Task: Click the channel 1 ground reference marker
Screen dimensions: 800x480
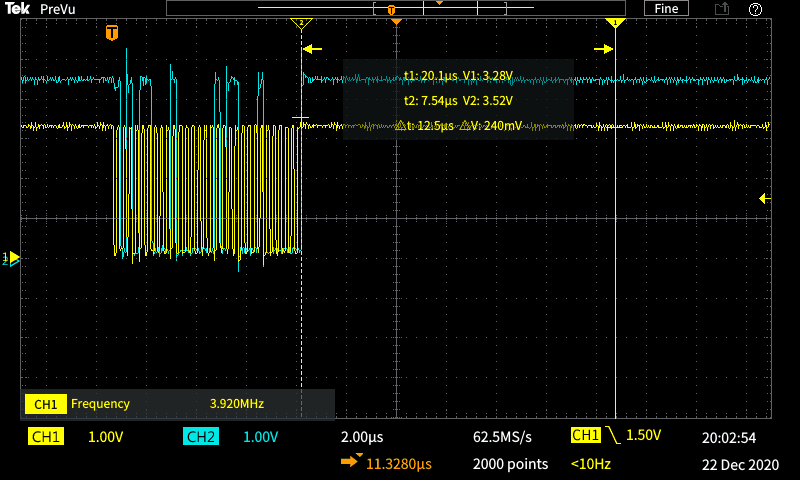Action: tap(13, 258)
